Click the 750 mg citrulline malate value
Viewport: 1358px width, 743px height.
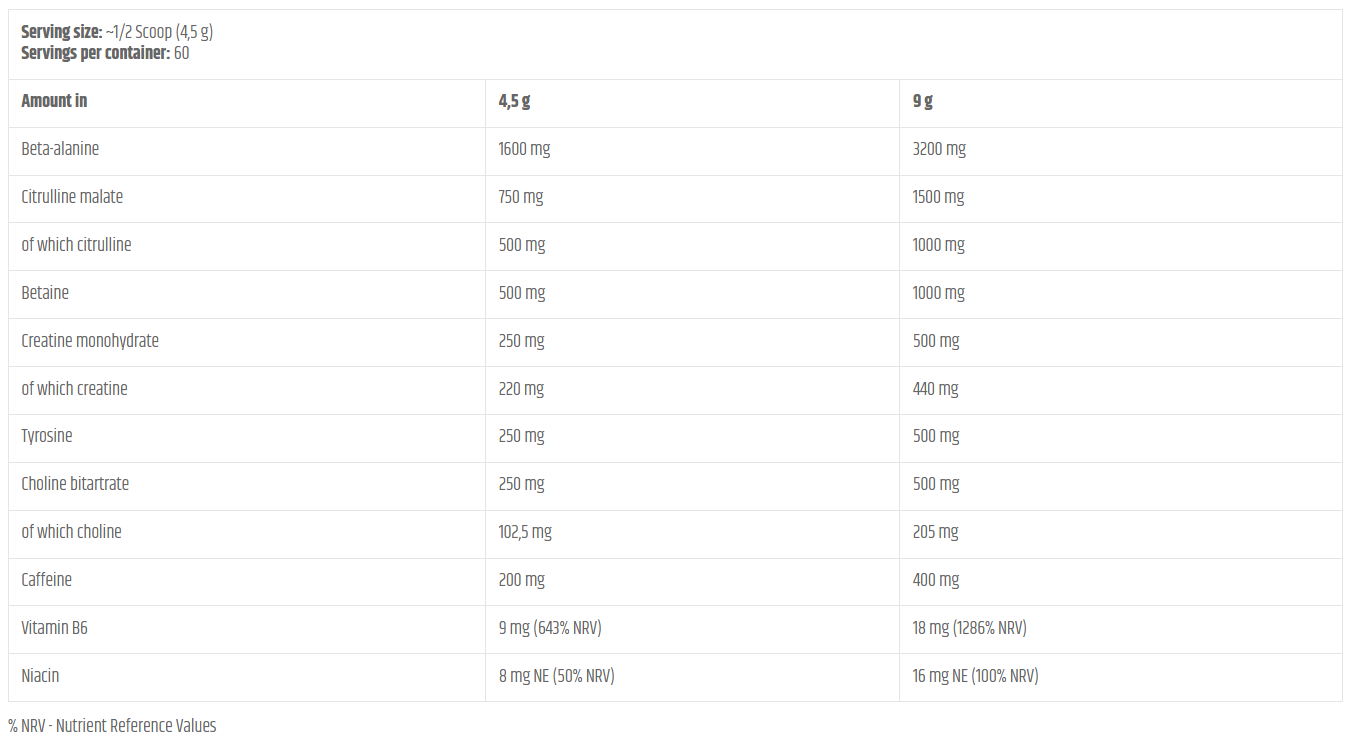(520, 197)
